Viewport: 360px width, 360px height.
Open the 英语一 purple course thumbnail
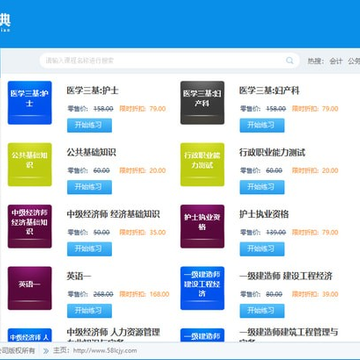point(30,288)
